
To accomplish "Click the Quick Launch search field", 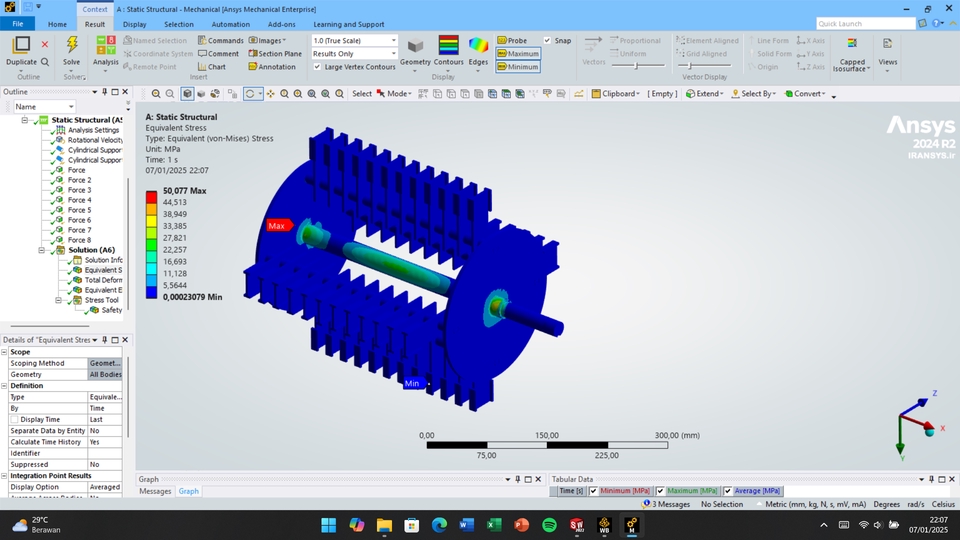I will pyautogui.click(x=866, y=23).
